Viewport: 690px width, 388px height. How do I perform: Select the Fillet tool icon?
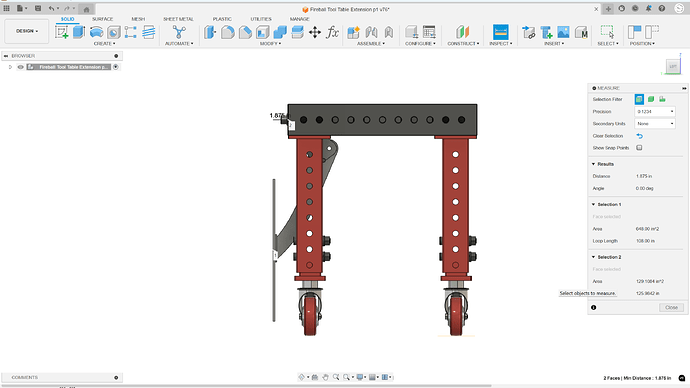228,32
